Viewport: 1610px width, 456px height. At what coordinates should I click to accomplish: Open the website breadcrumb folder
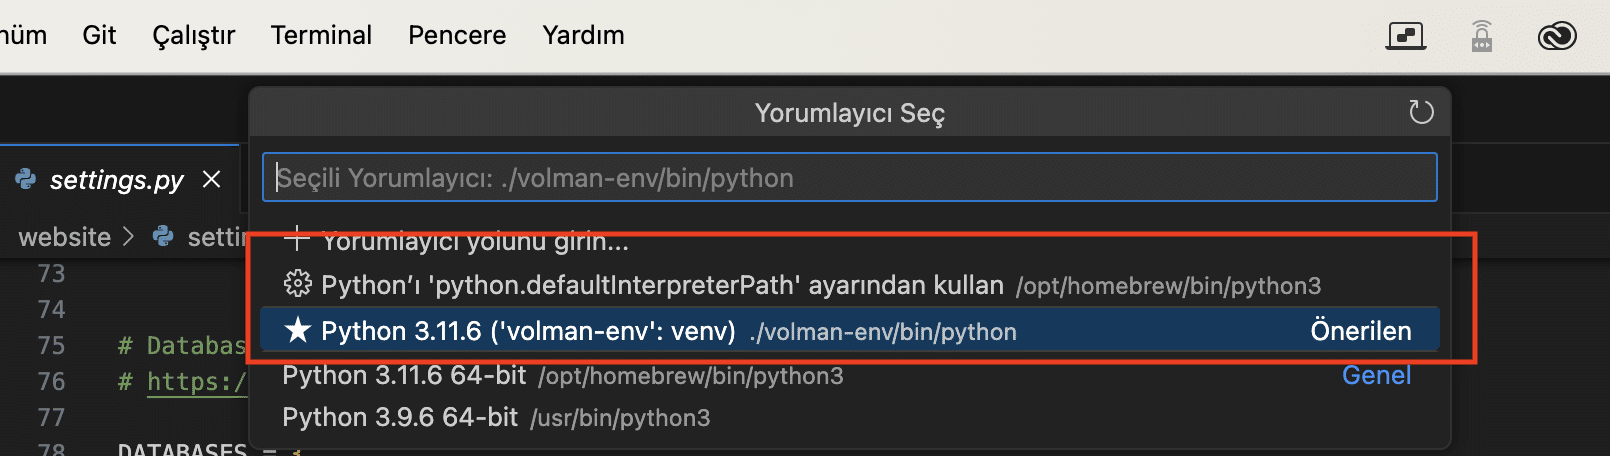[x=65, y=237]
